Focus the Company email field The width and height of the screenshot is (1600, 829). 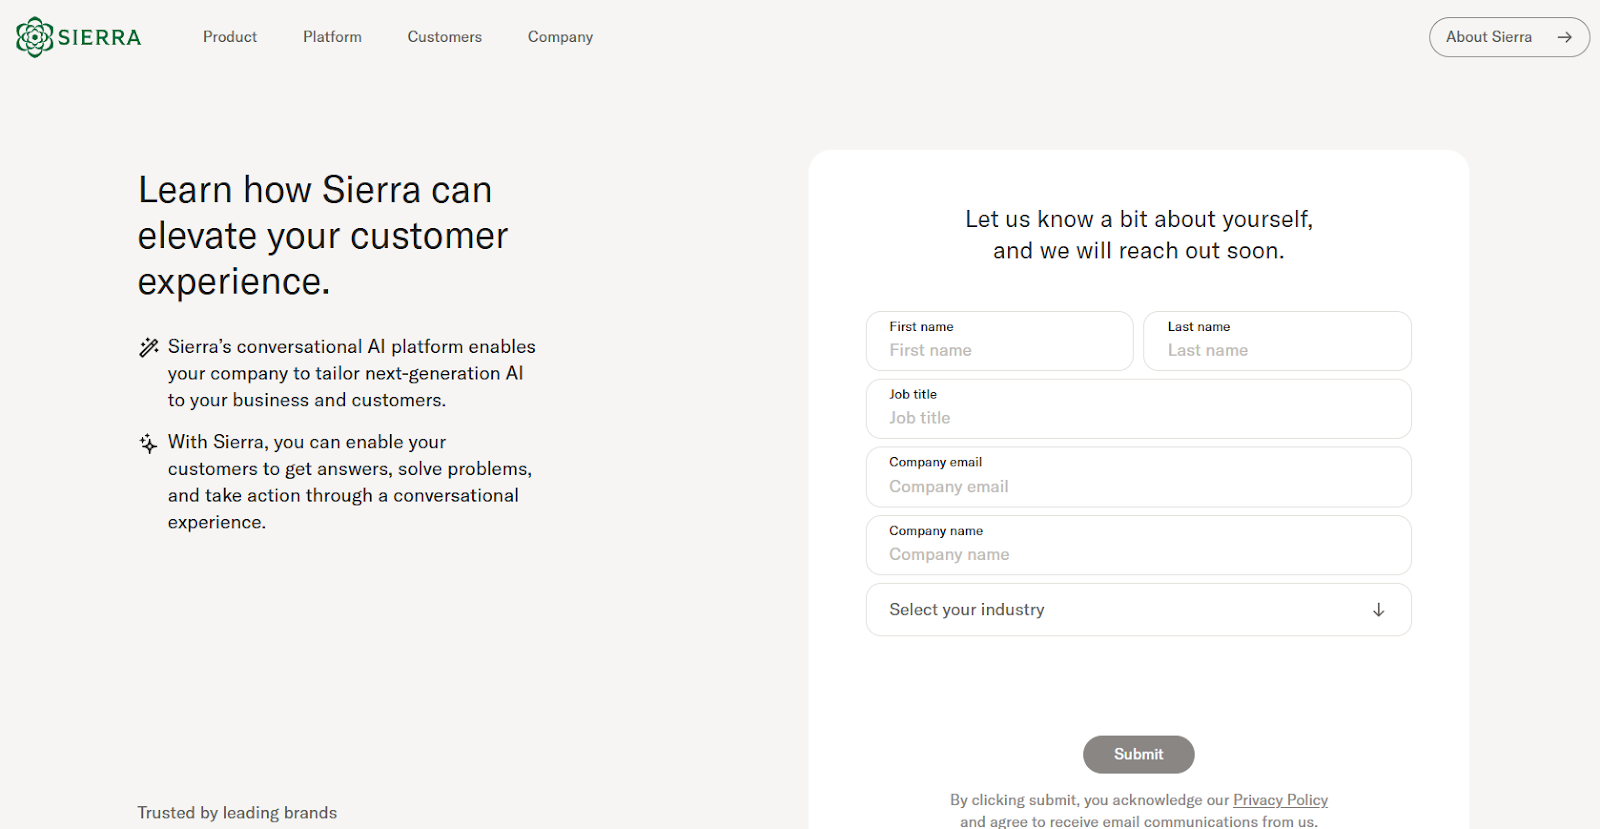[1138, 486]
